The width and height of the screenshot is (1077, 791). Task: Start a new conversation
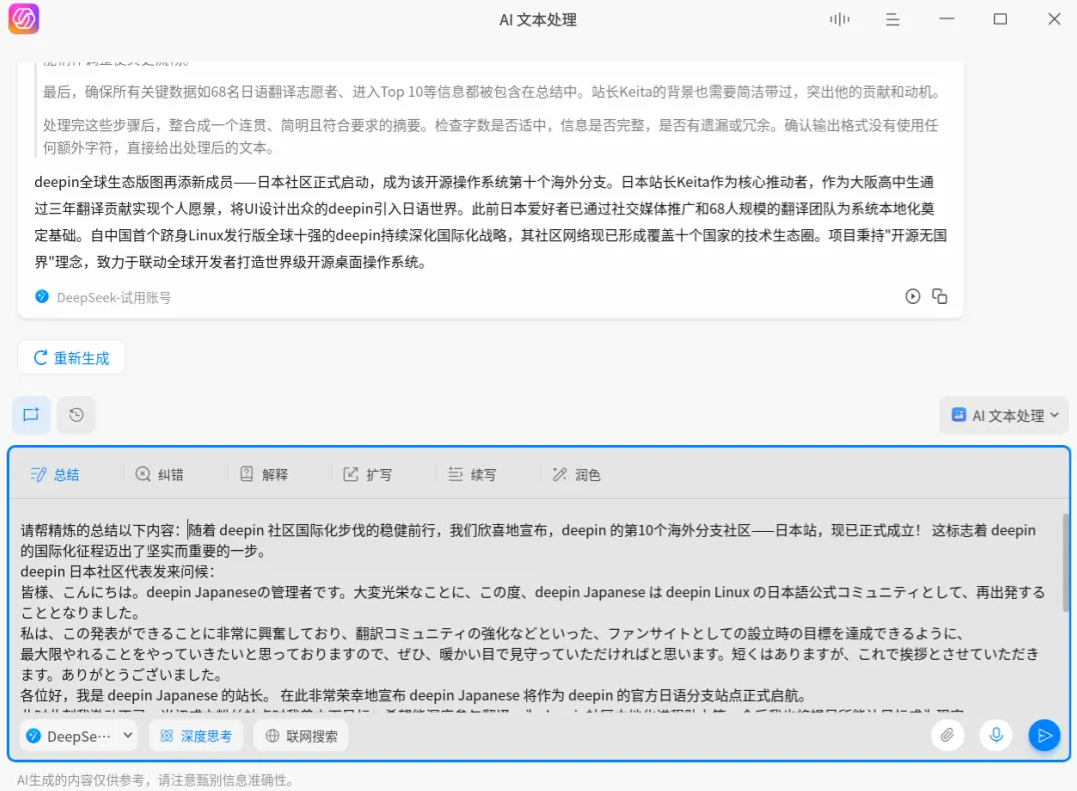(31, 415)
